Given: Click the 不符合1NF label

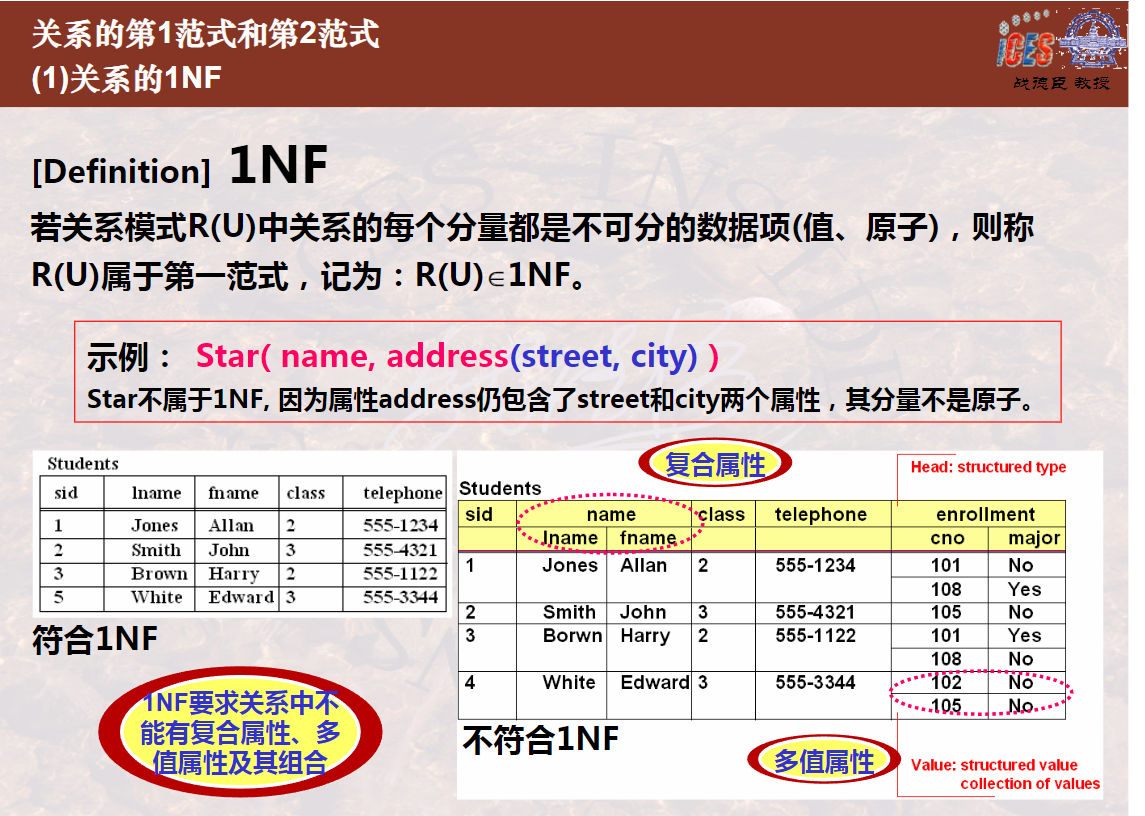Looking at the screenshot, I should click(540, 739).
